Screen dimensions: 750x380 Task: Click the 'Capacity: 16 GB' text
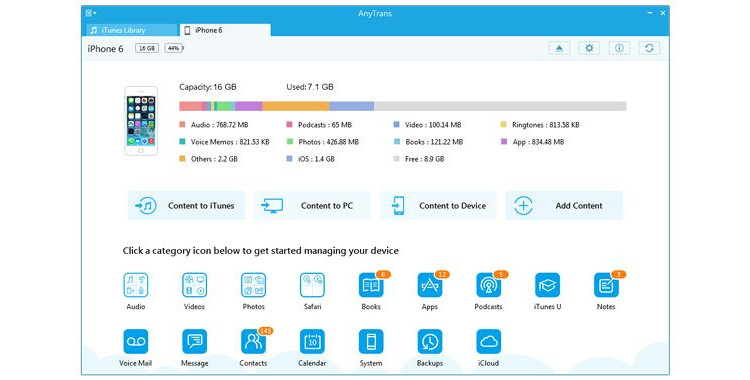click(x=208, y=87)
